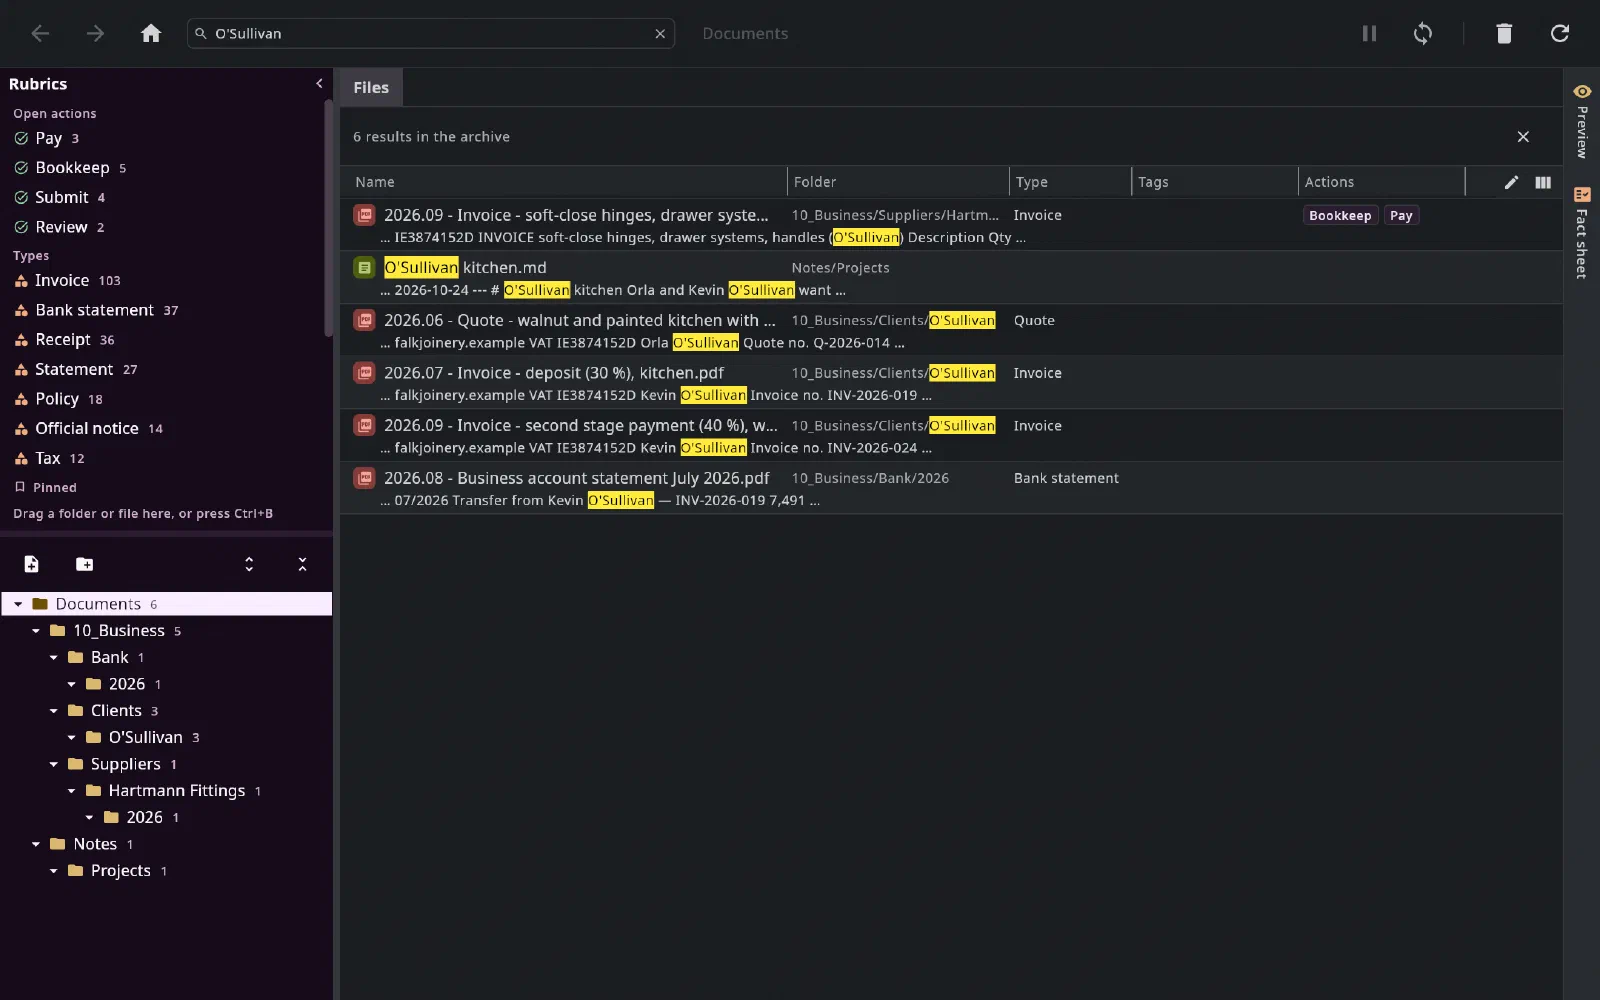Select the O'Sullivan client folder
1600x1000 pixels.
pos(145,738)
